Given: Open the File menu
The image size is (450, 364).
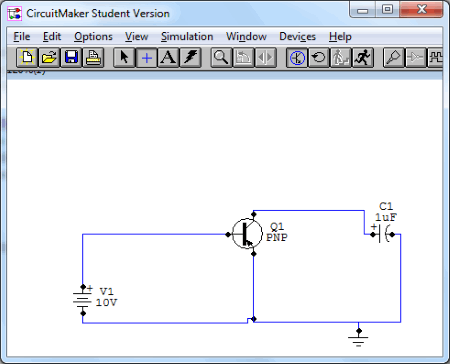Looking at the screenshot, I should click(x=22, y=36).
